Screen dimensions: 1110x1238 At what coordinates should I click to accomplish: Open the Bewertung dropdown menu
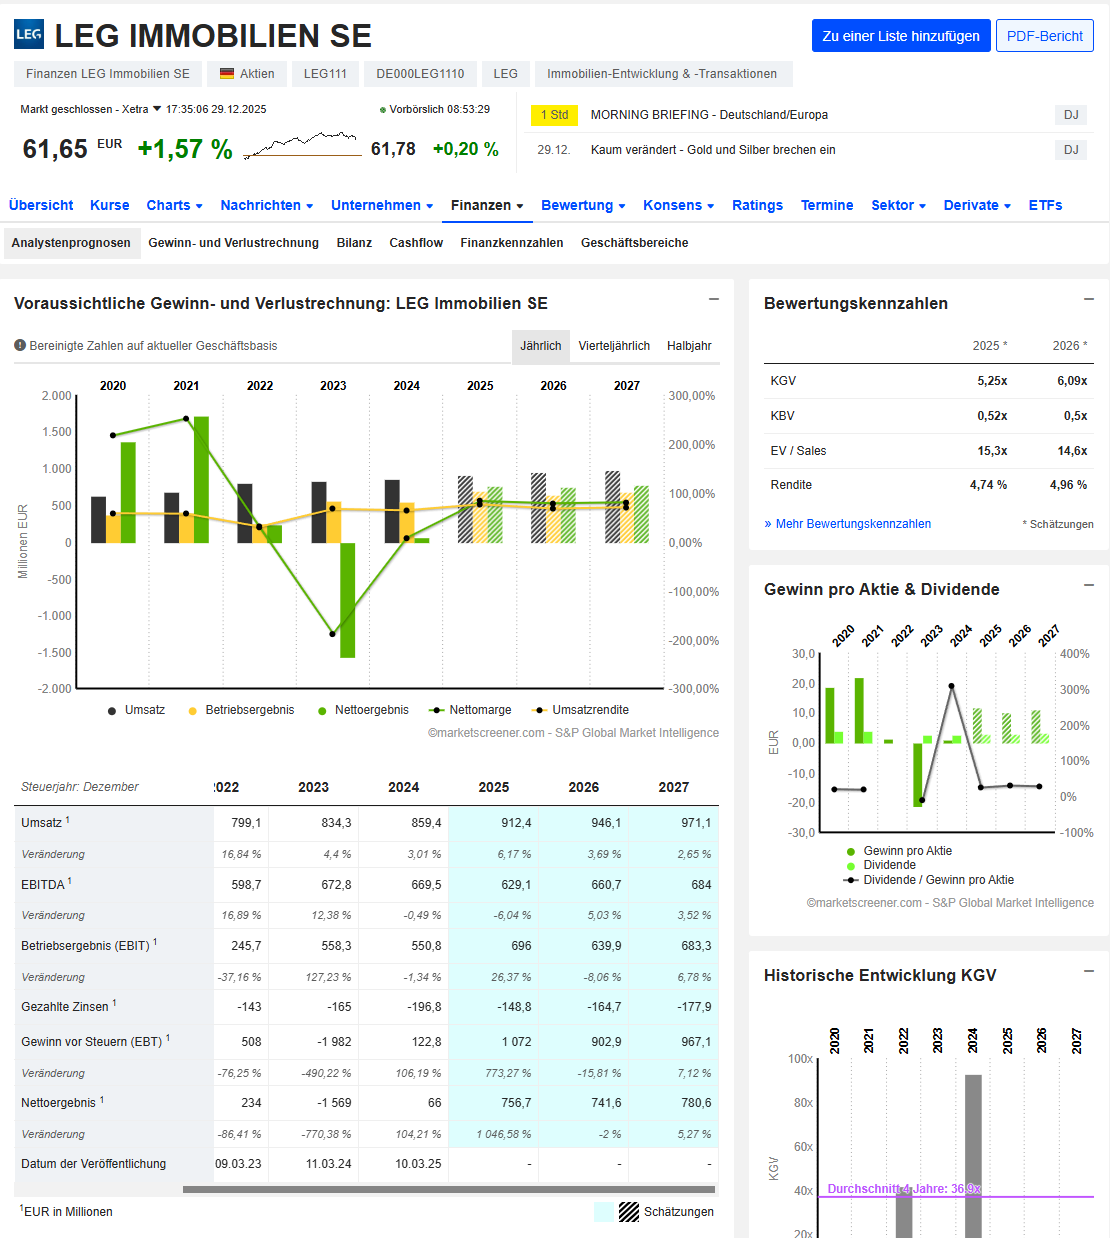coord(583,205)
